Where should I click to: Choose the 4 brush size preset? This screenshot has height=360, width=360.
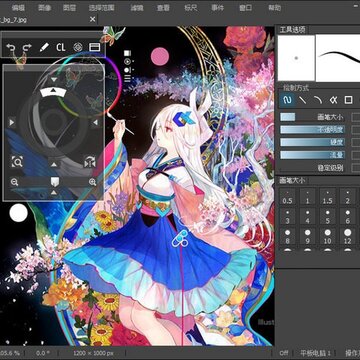307,217
